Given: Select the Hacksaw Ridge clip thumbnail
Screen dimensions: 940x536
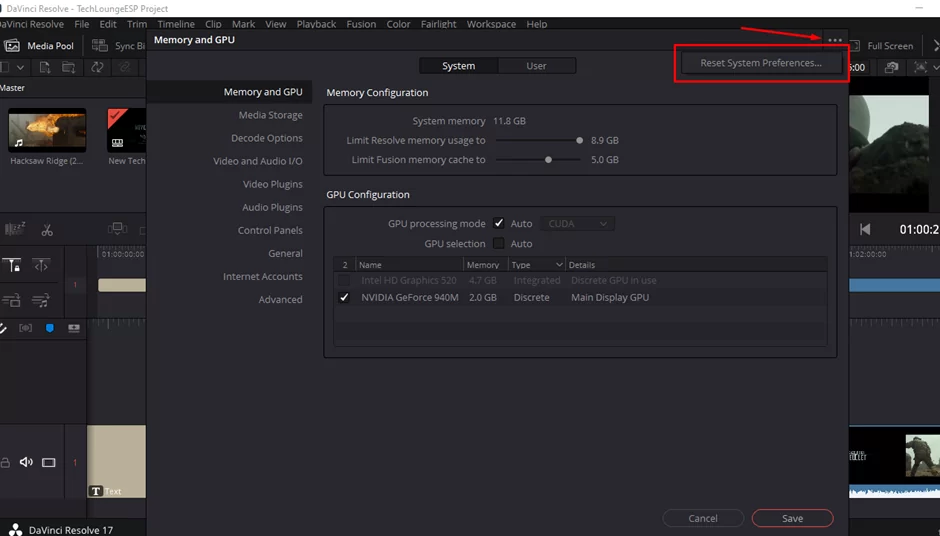Looking at the screenshot, I should tap(47, 130).
